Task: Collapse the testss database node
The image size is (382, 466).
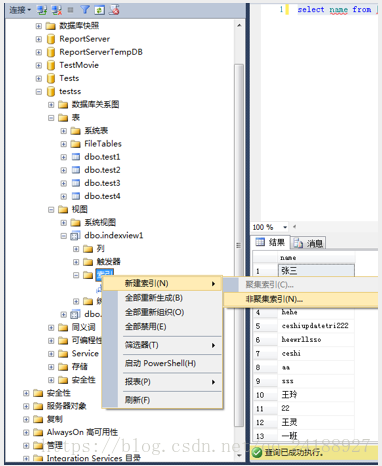Action: [39, 92]
